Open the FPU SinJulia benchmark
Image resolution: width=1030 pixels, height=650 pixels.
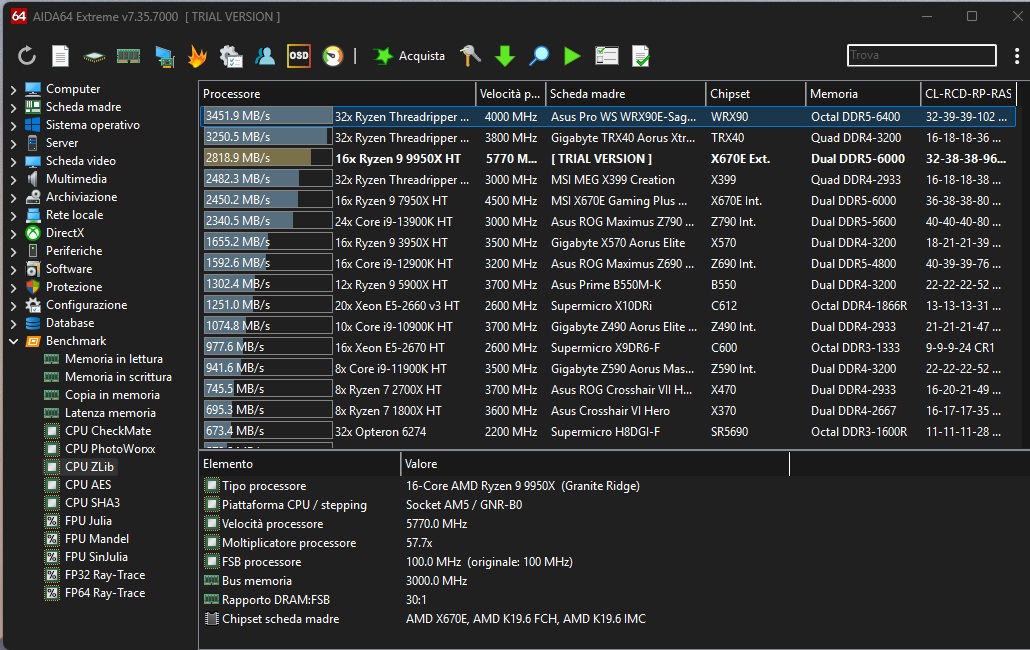(96, 557)
